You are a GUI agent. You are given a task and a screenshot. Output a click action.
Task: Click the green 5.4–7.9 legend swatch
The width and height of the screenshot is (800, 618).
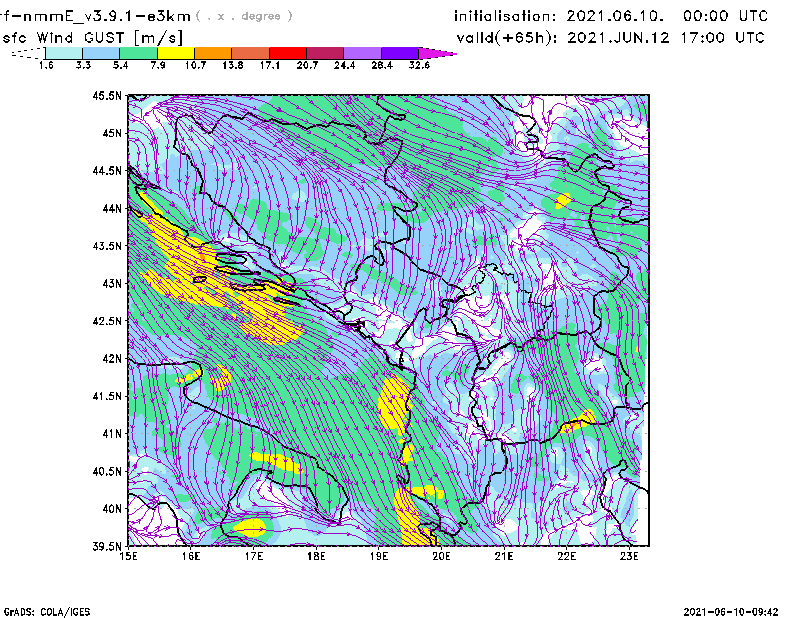point(138,53)
